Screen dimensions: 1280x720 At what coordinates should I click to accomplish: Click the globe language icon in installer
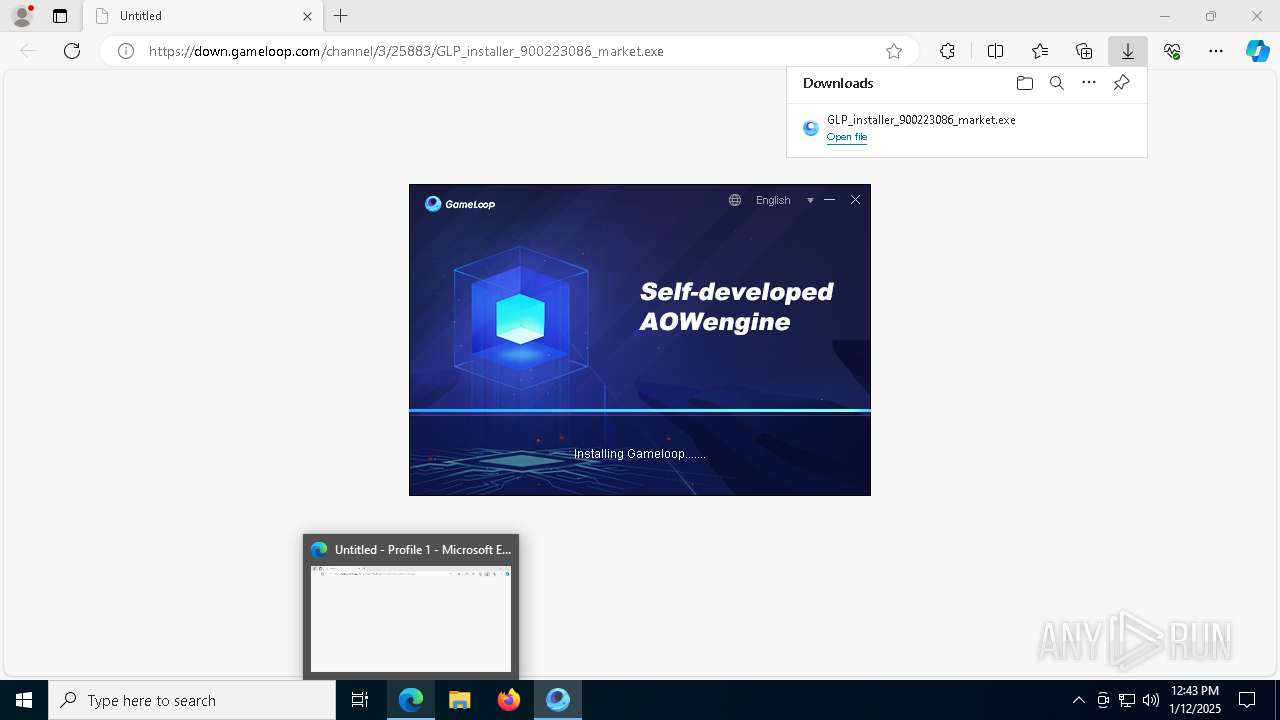point(735,200)
